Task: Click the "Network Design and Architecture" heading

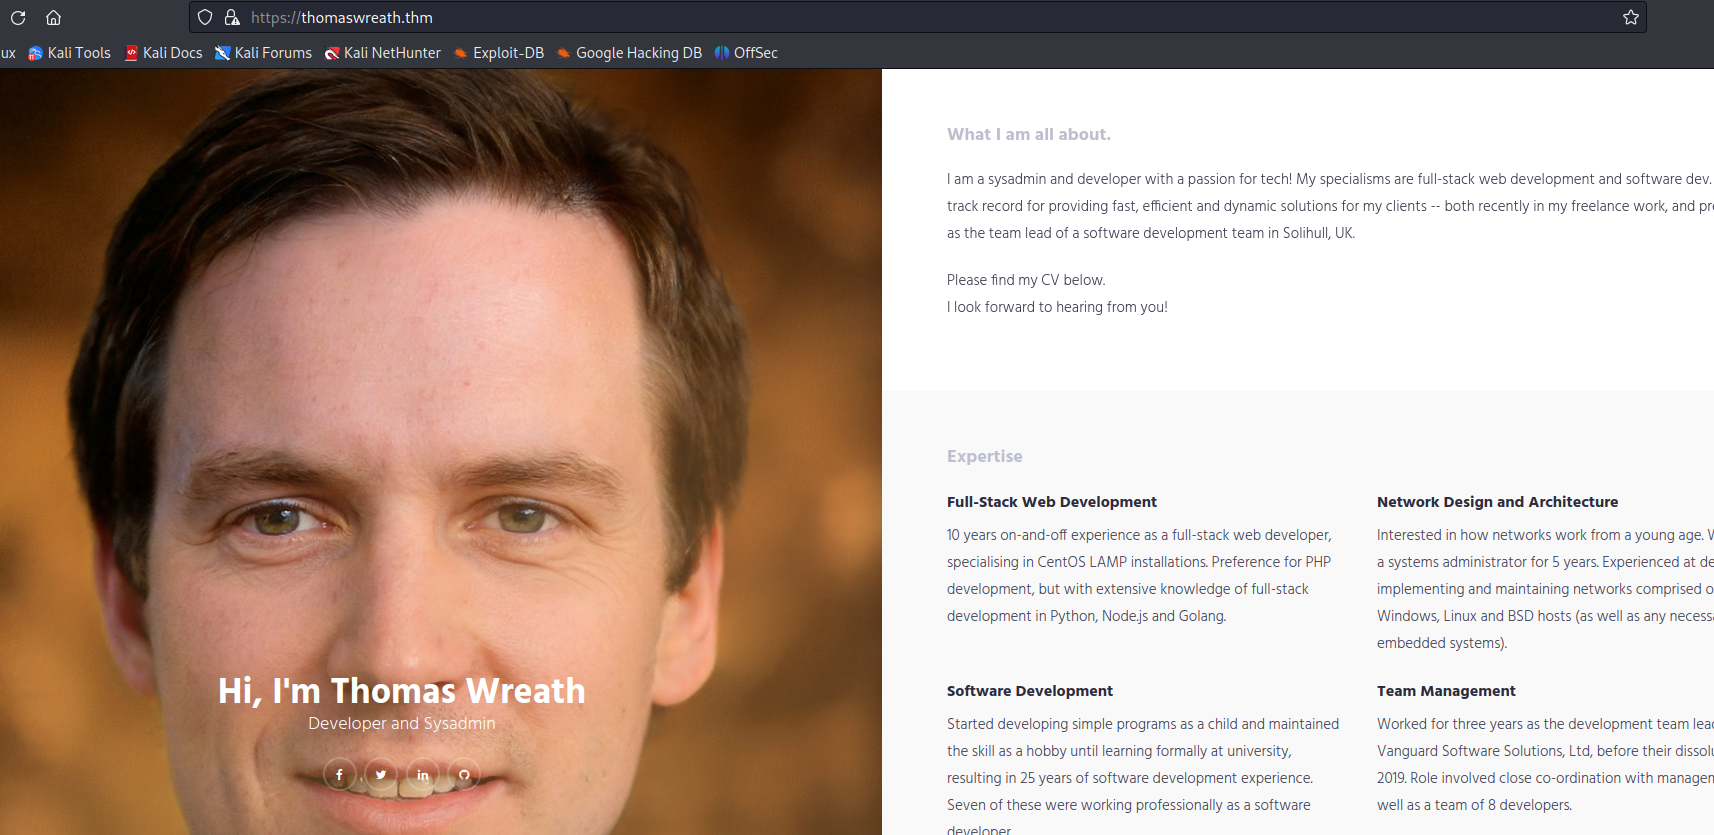Action: click(x=1497, y=502)
